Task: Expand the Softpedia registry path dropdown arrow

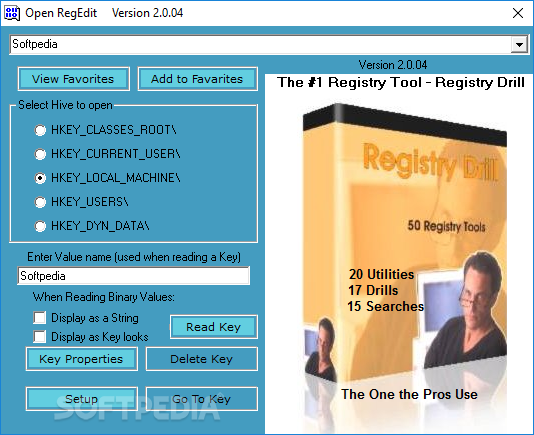Action: [519, 45]
